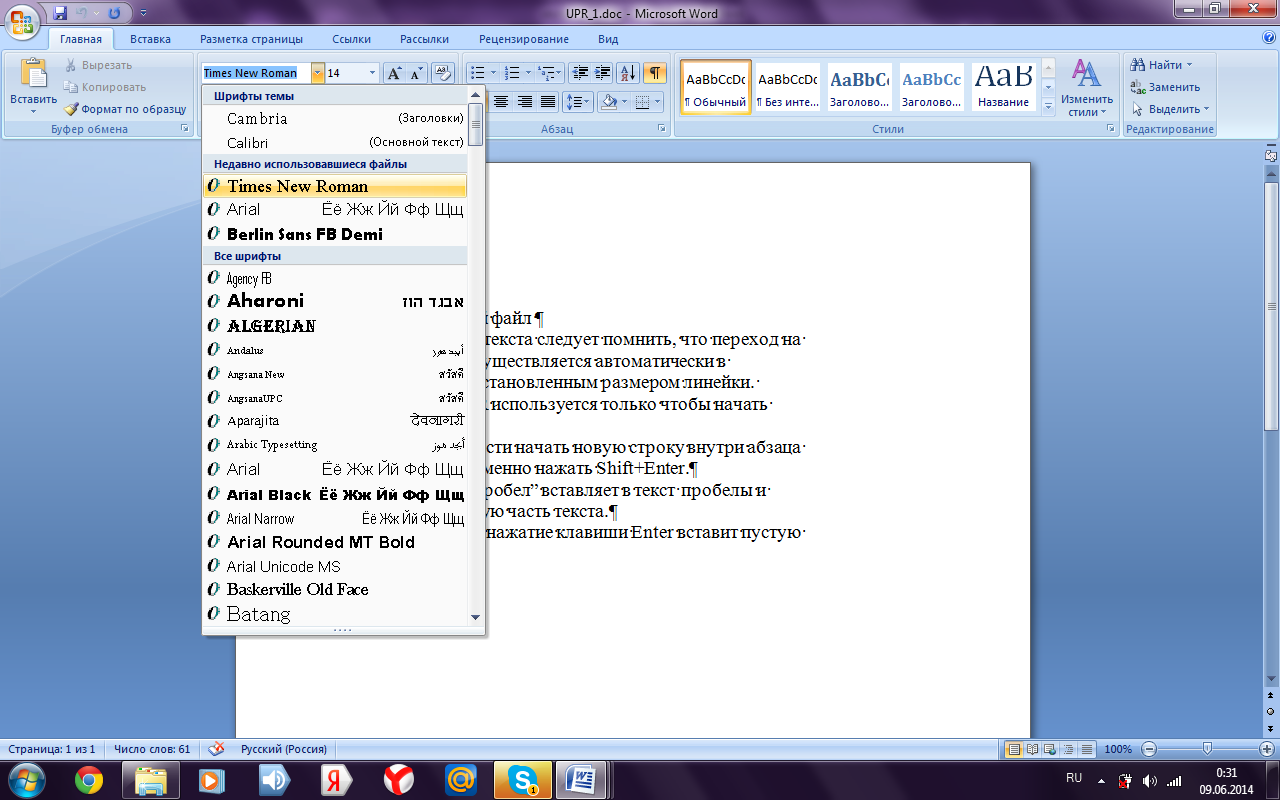Save the document from Quick Access toolbar
The image size is (1280, 800).
tap(60, 13)
